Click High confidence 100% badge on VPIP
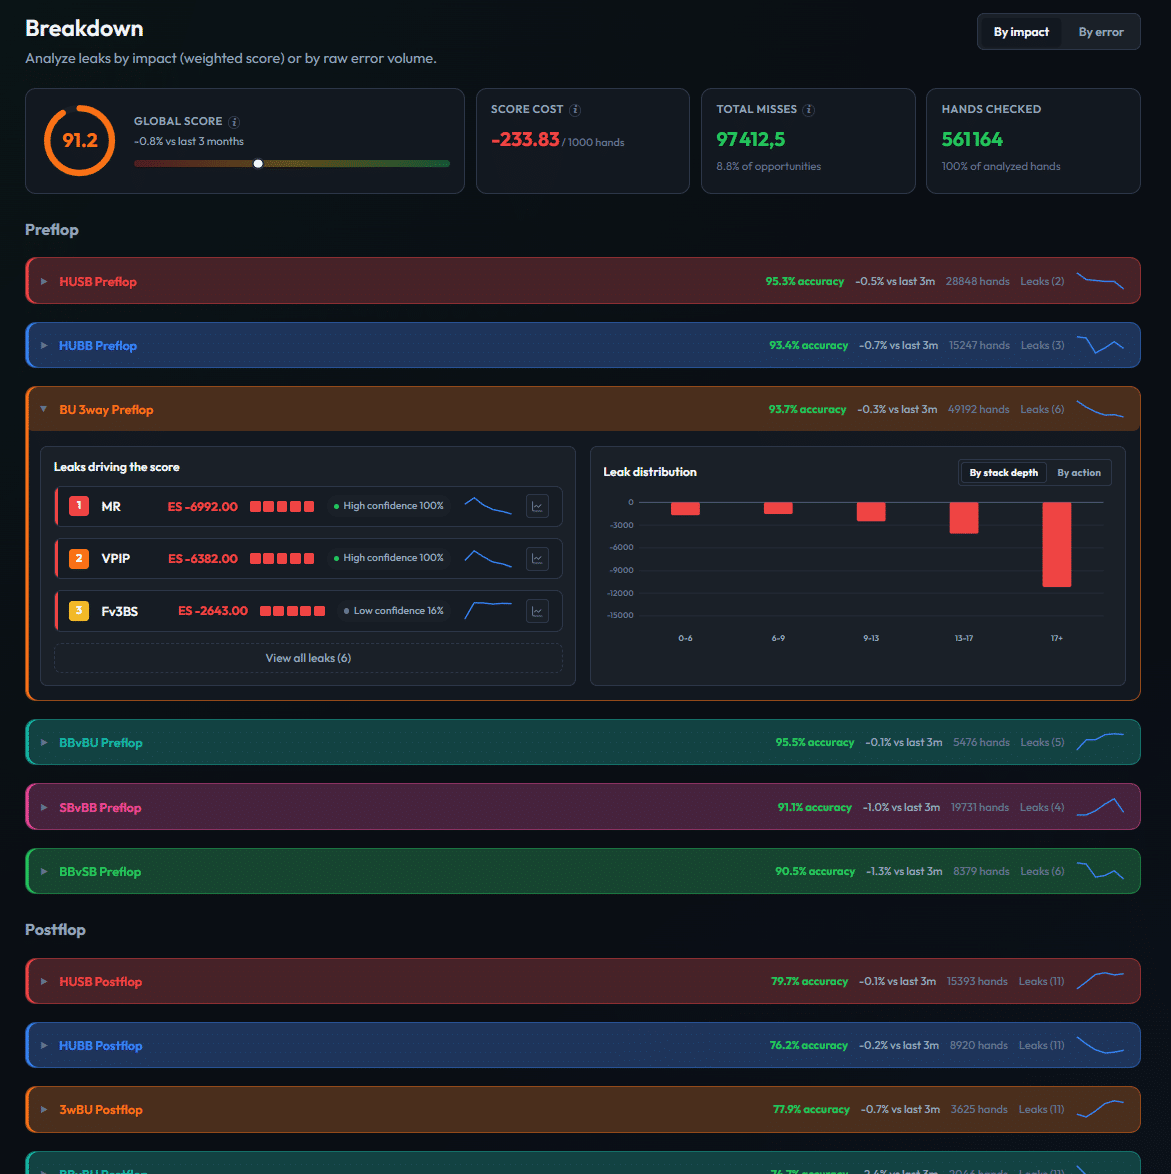The image size is (1171, 1174). 389,559
